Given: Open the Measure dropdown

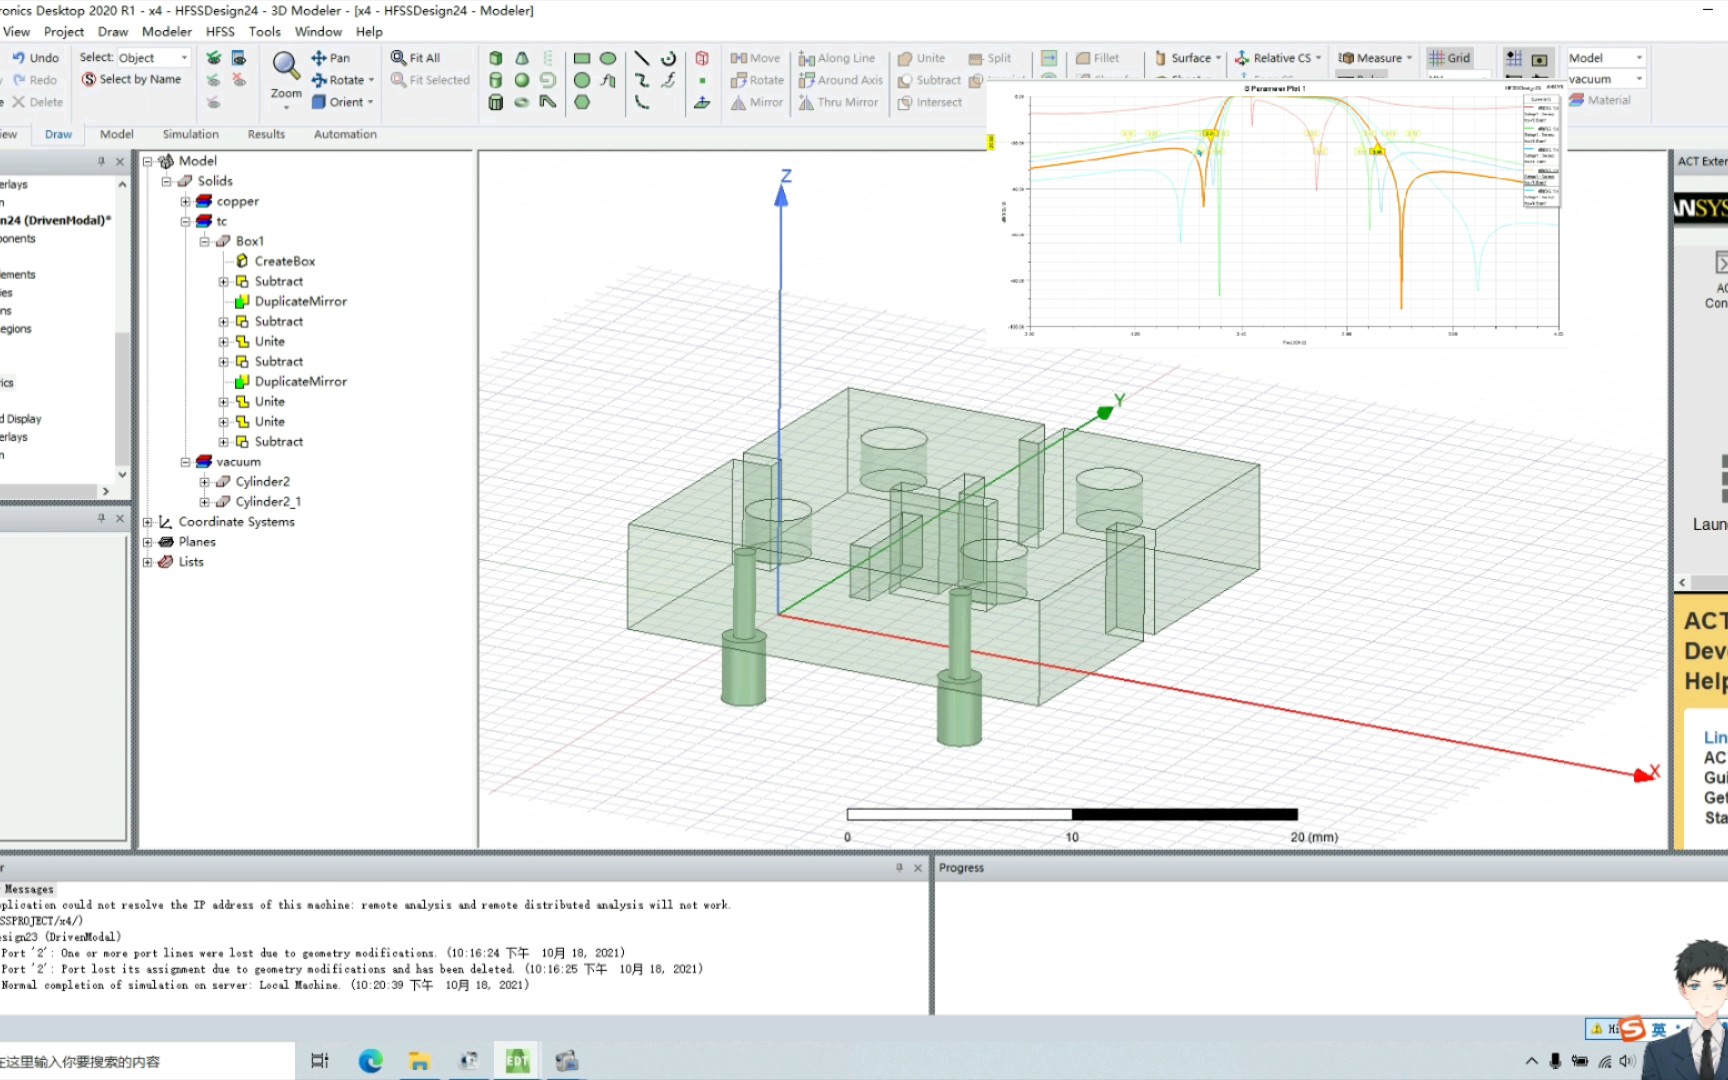Looking at the screenshot, I should tap(1410, 58).
